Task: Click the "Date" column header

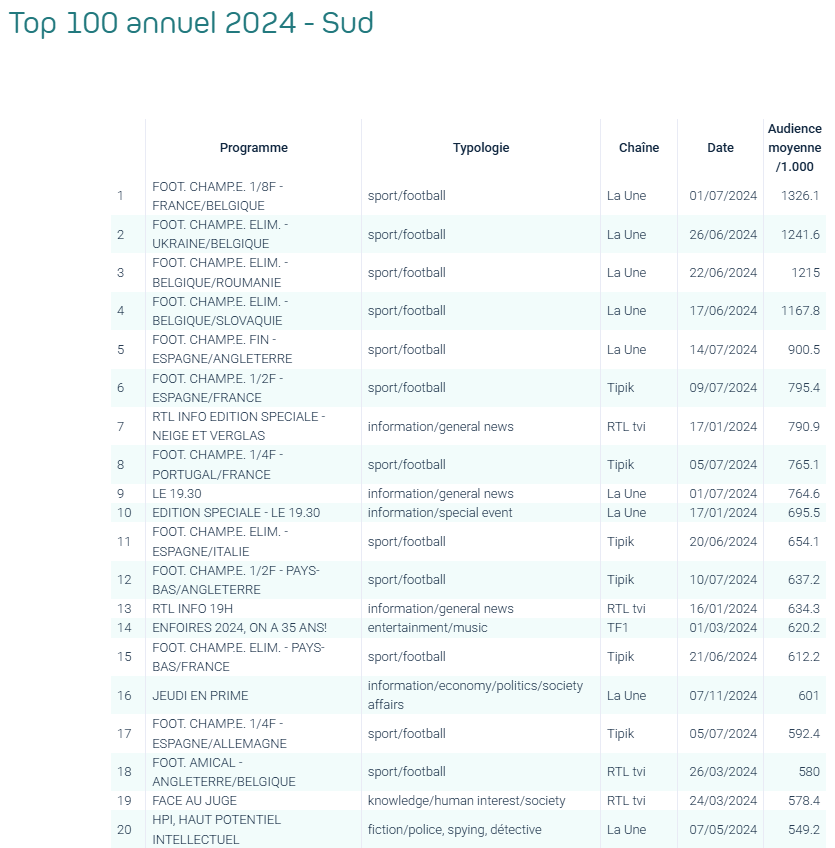Action: click(720, 148)
